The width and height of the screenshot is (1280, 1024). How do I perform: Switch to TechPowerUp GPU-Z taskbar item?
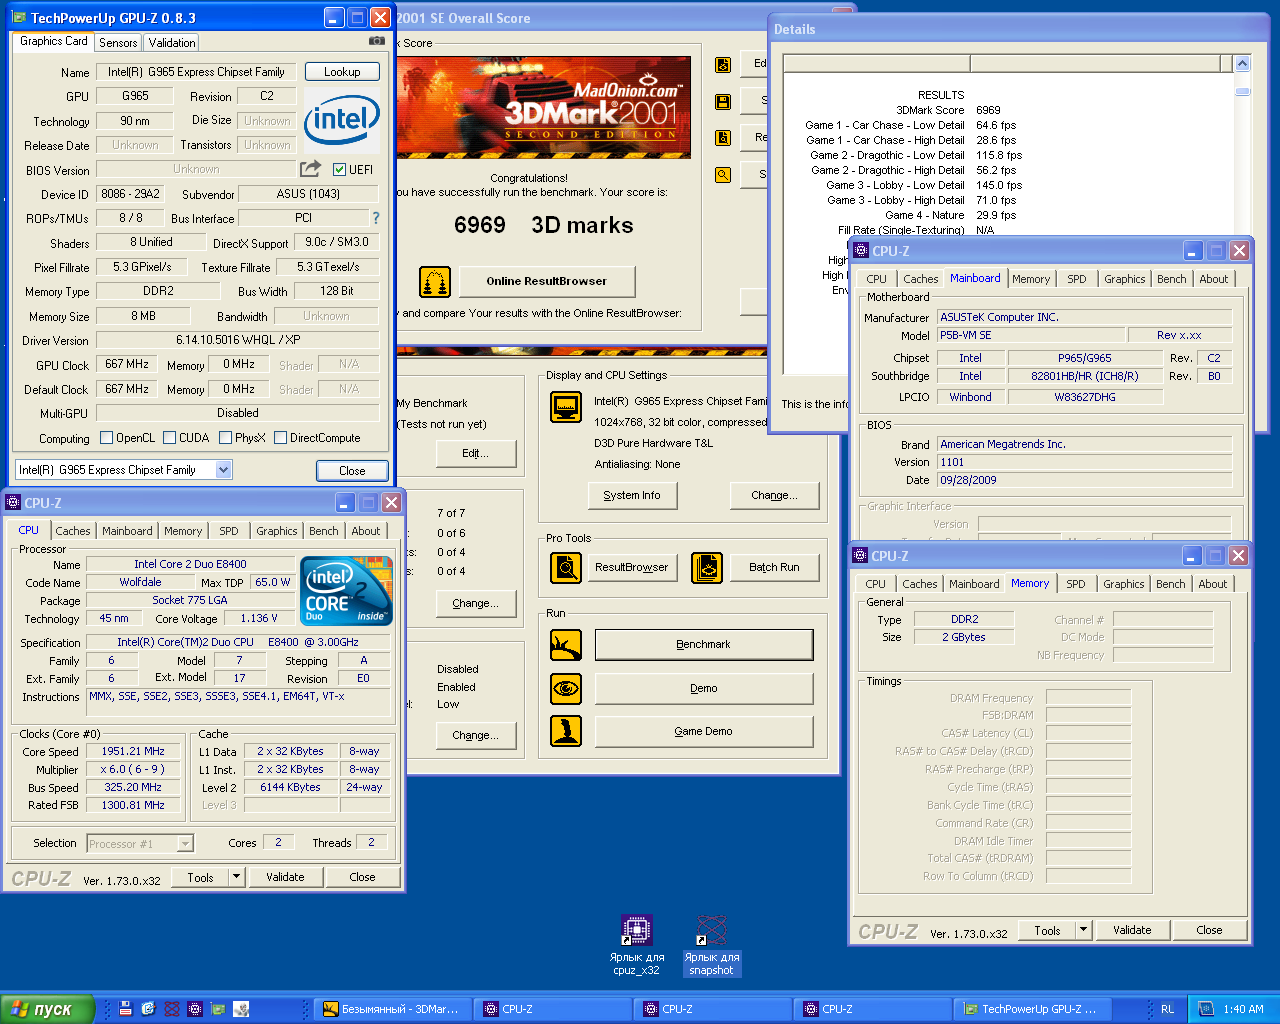[1030, 1009]
